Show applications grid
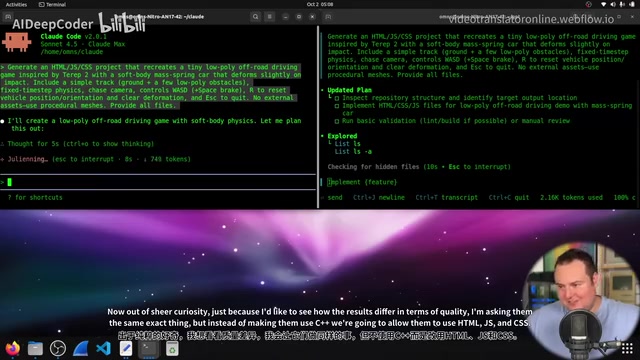Viewport: 640px width, 360px height. pyautogui.click(x=627, y=349)
